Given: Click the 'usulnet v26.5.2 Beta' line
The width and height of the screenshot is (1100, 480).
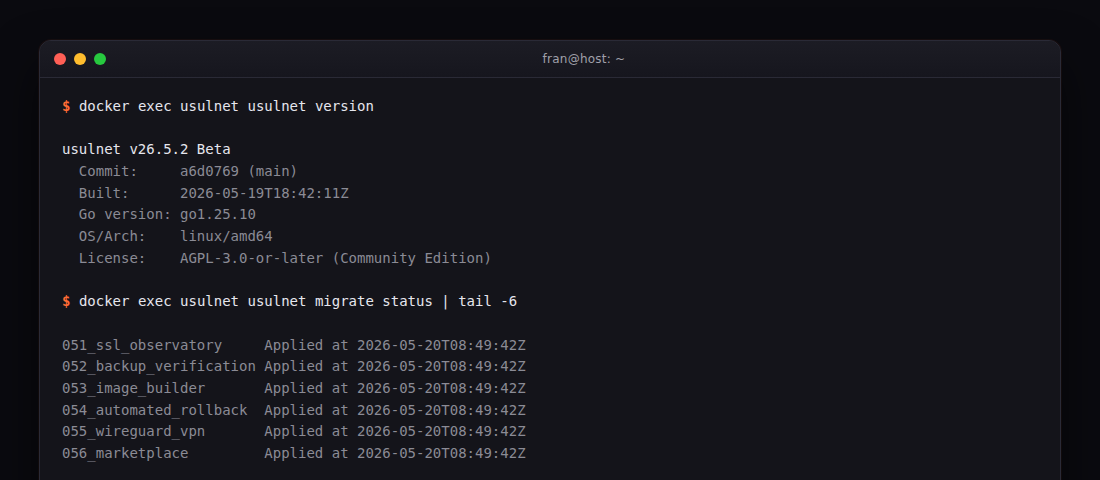Looking at the screenshot, I should (x=146, y=149).
